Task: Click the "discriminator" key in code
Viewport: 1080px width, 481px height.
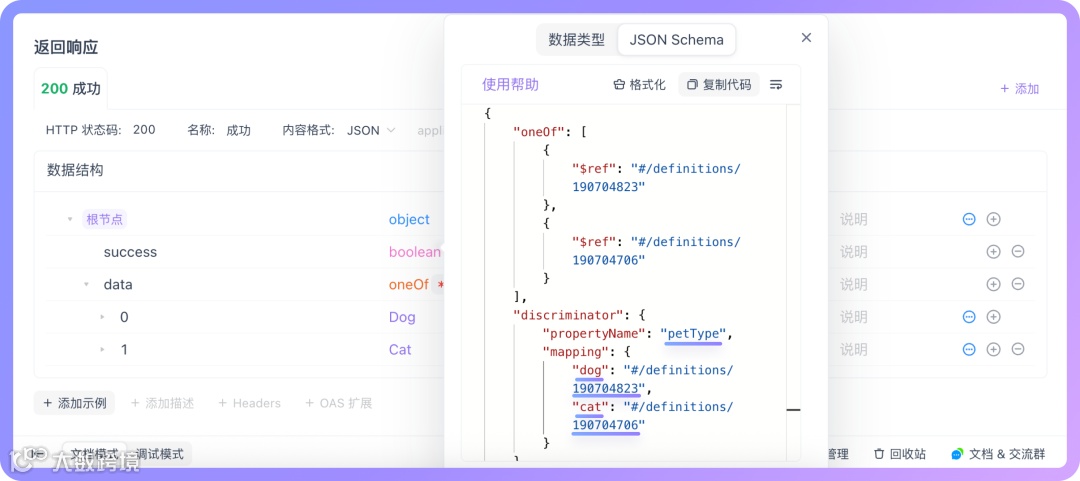Action: (x=568, y=316)
